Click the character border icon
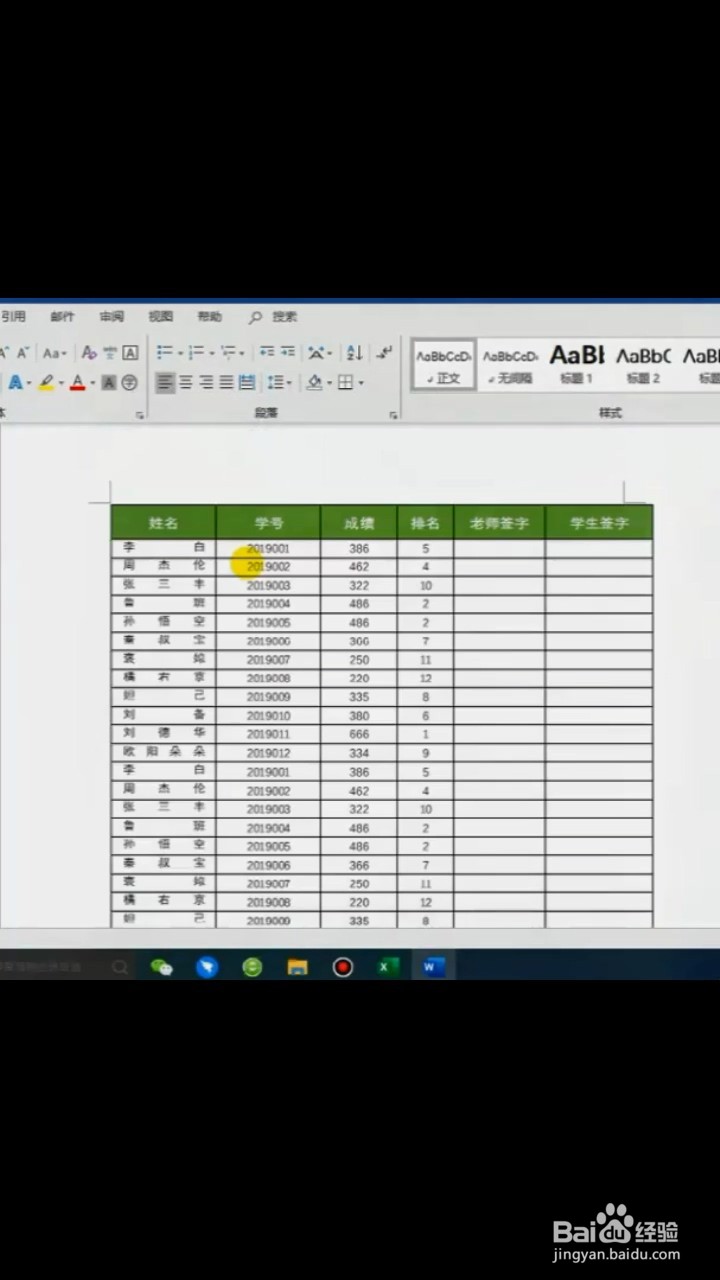720x1280 pixels. (130, 352)
